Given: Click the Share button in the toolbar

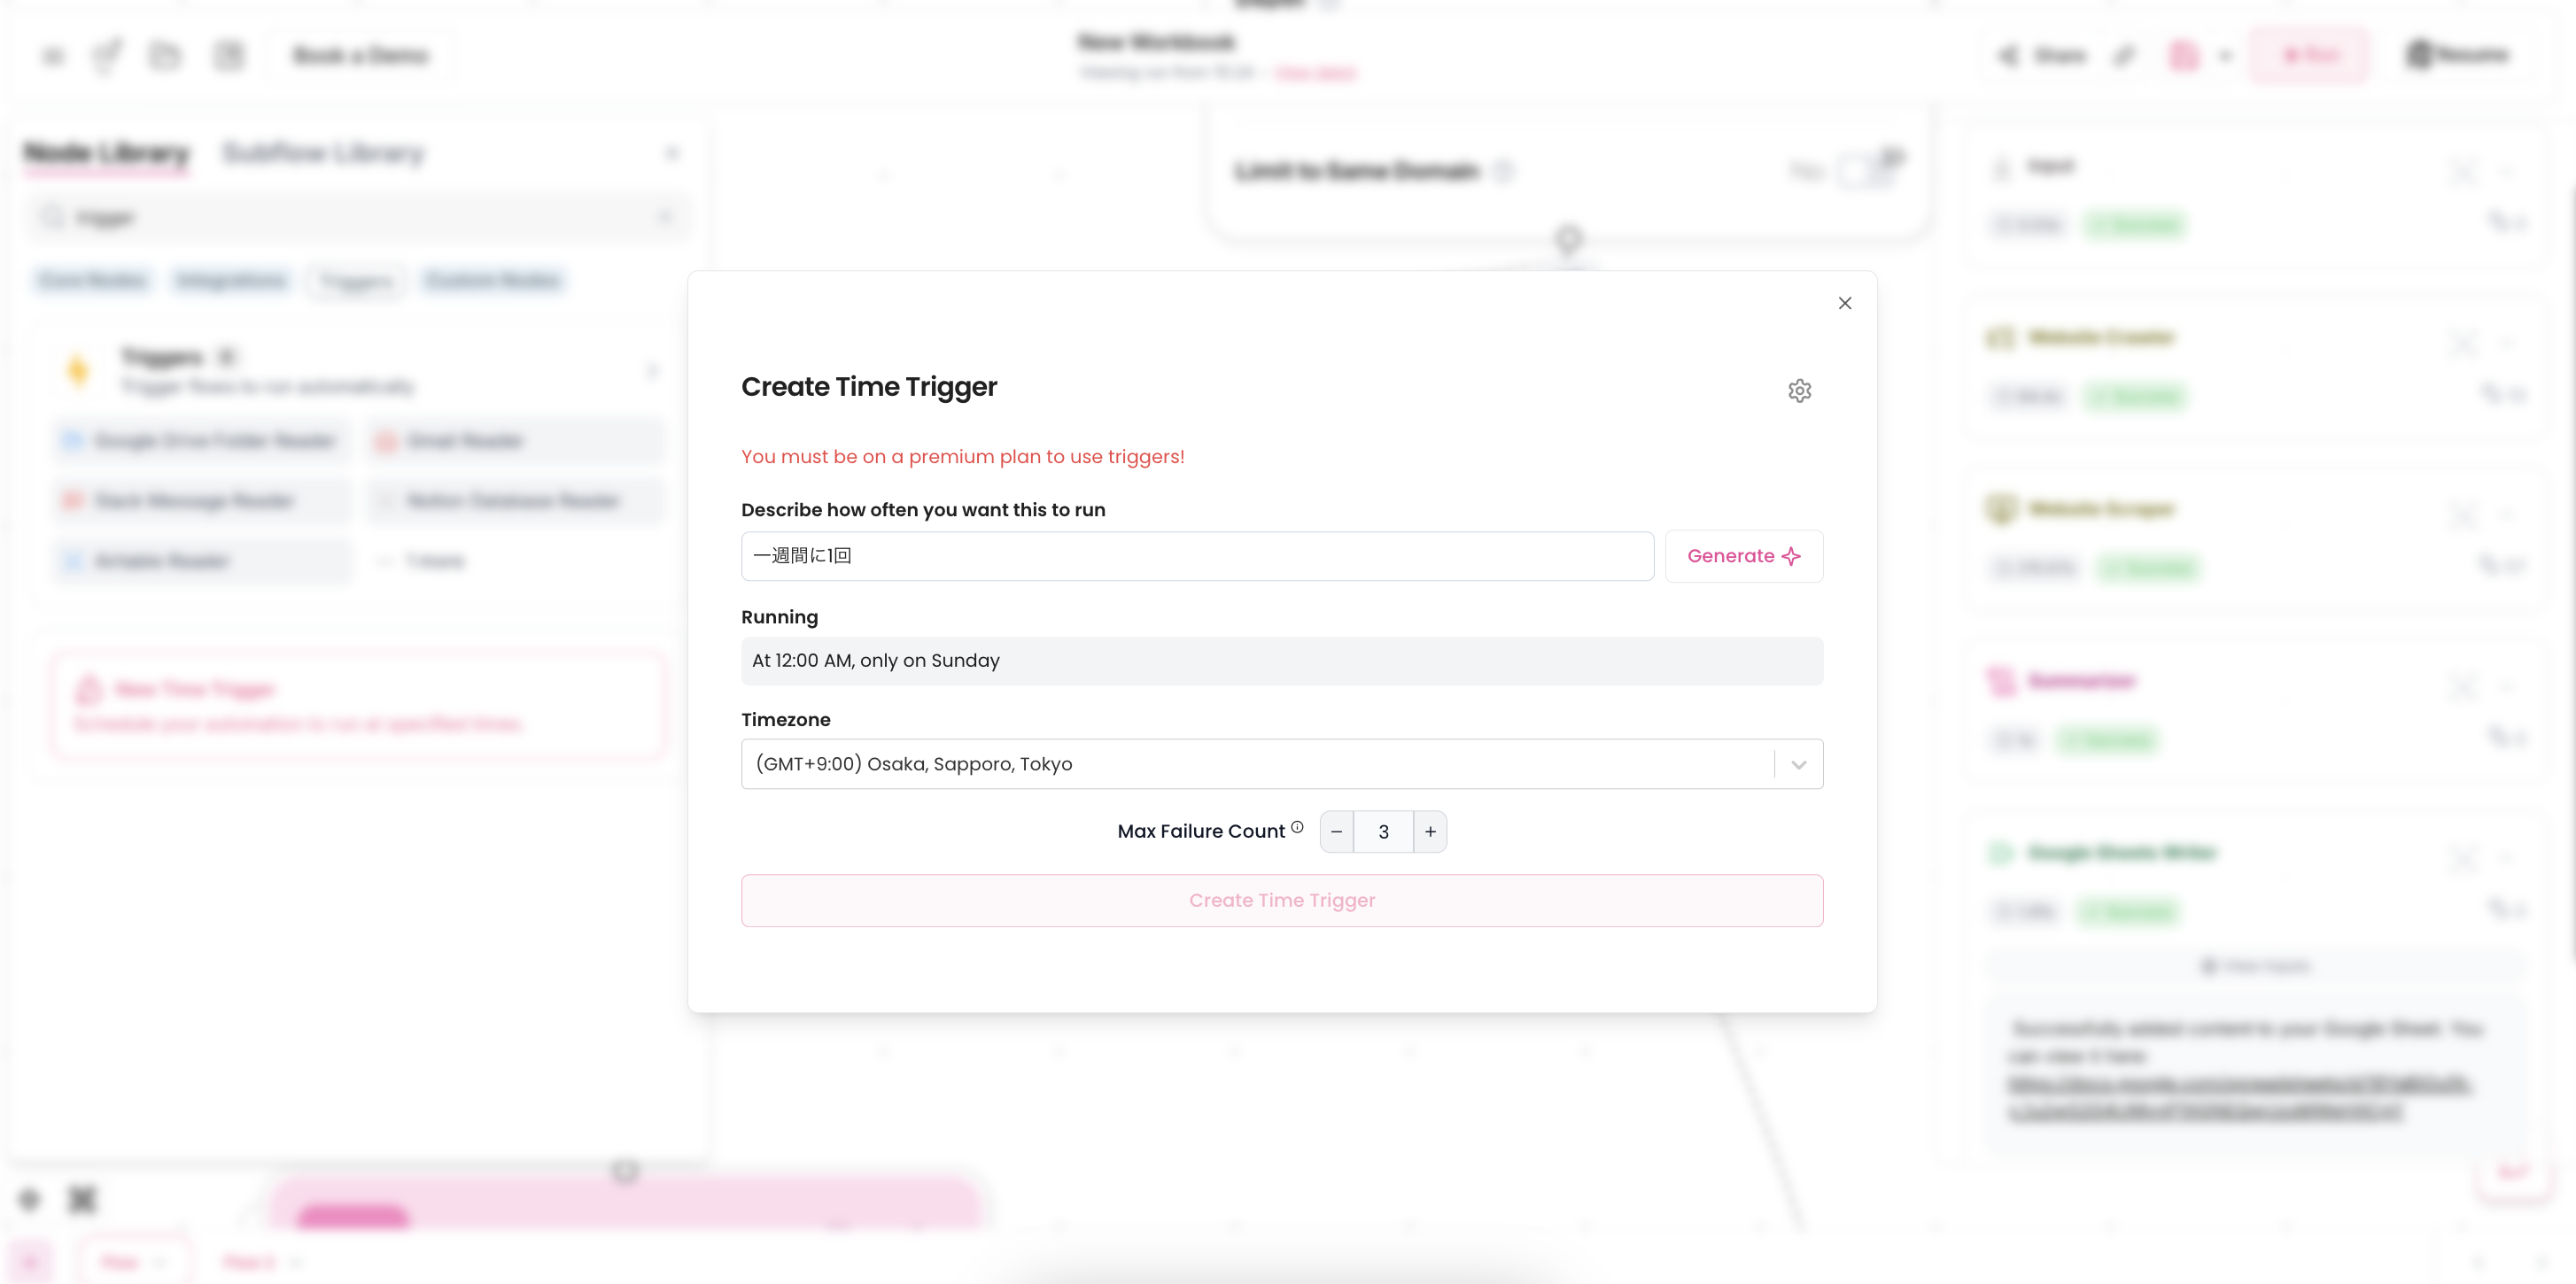Looking at the screenshot, I should (x=2043, y=56).
